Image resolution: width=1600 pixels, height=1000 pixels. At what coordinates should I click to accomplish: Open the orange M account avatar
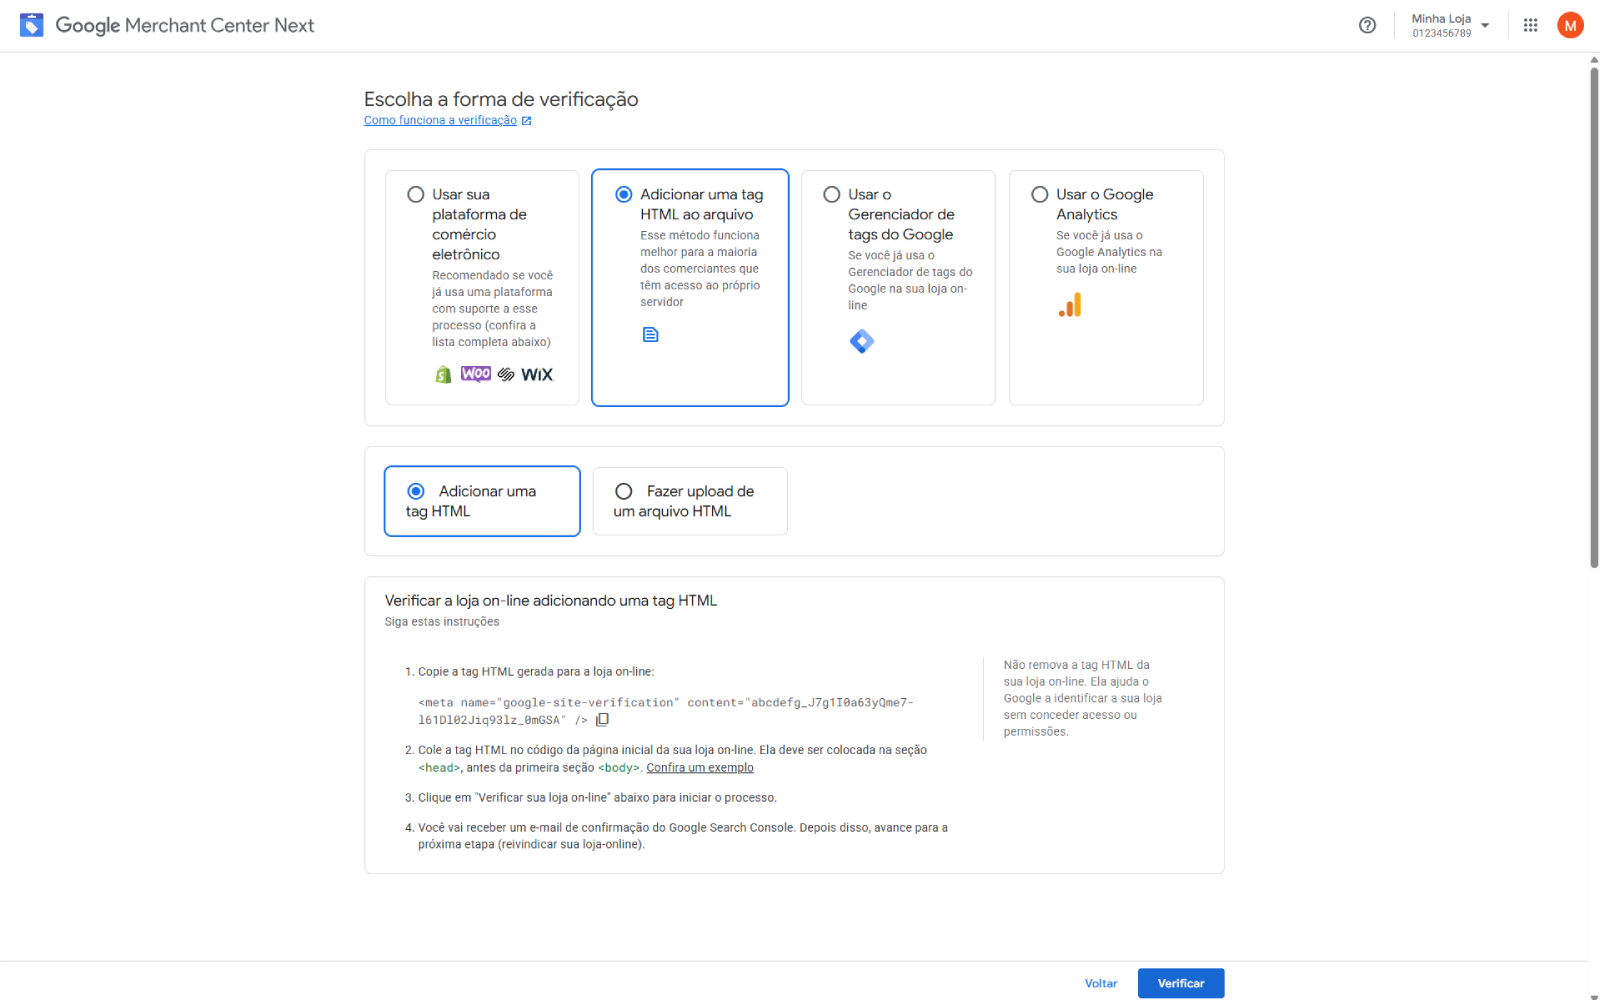1570,25
